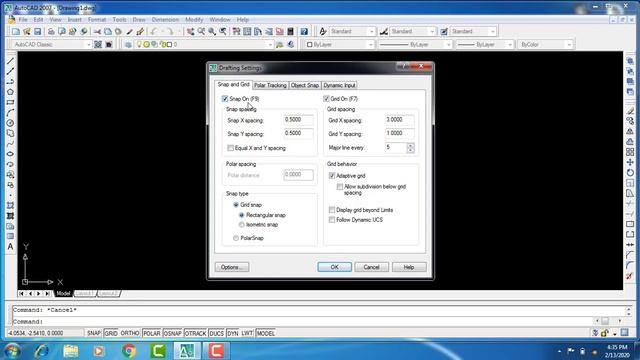Open the Format menu
Viewport: 640px width, 360px height.
97,20
